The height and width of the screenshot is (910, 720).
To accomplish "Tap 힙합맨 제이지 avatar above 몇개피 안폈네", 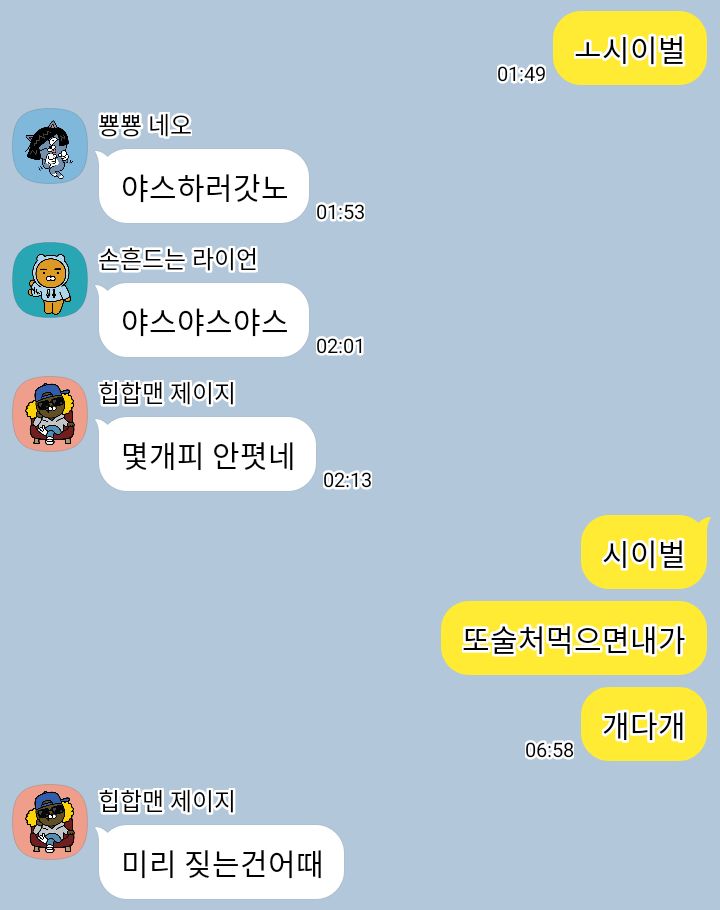I will tap(50, 414).
